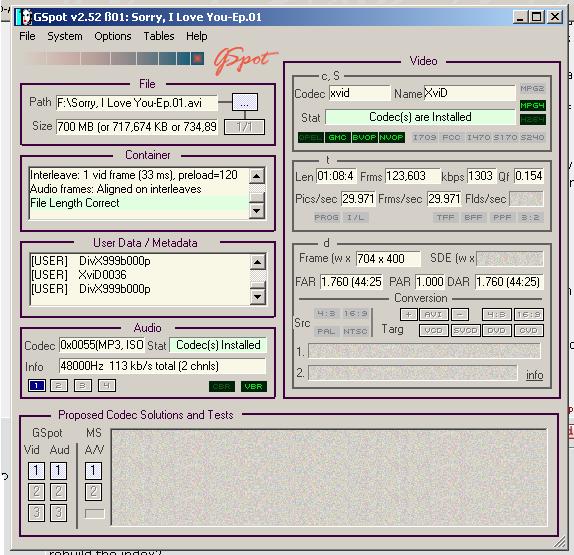Viewport: 574px width, 555px height.
Task: Select the SVCD target button
Action: click(465, 331)
